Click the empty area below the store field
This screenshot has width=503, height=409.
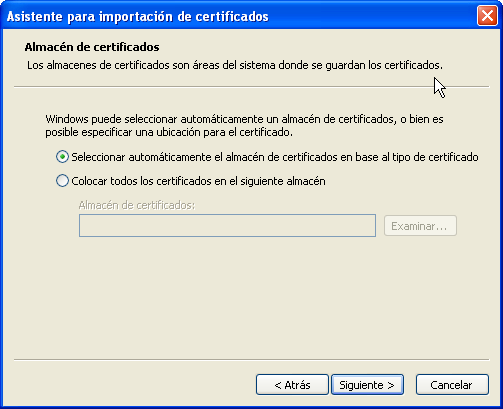252,297
